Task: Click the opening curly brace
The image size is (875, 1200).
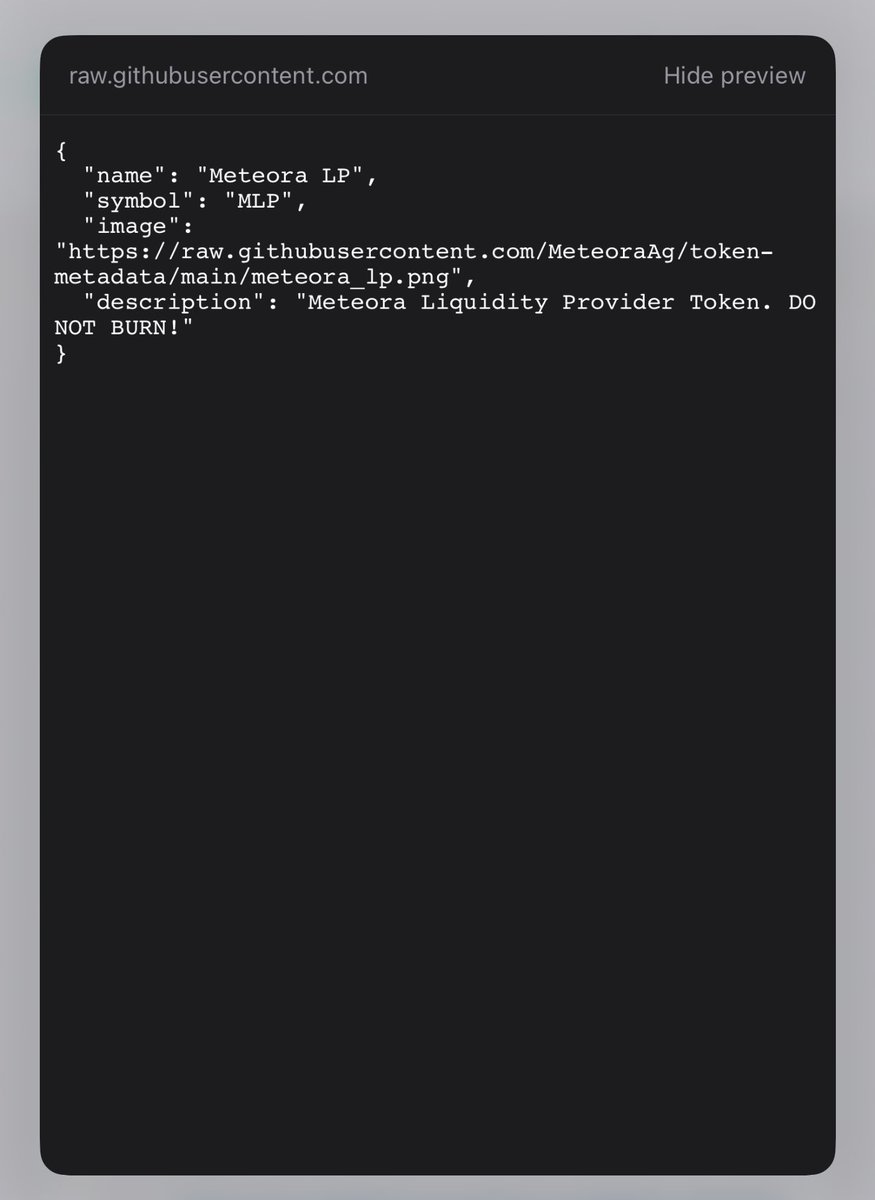Action: click(61, 151)
